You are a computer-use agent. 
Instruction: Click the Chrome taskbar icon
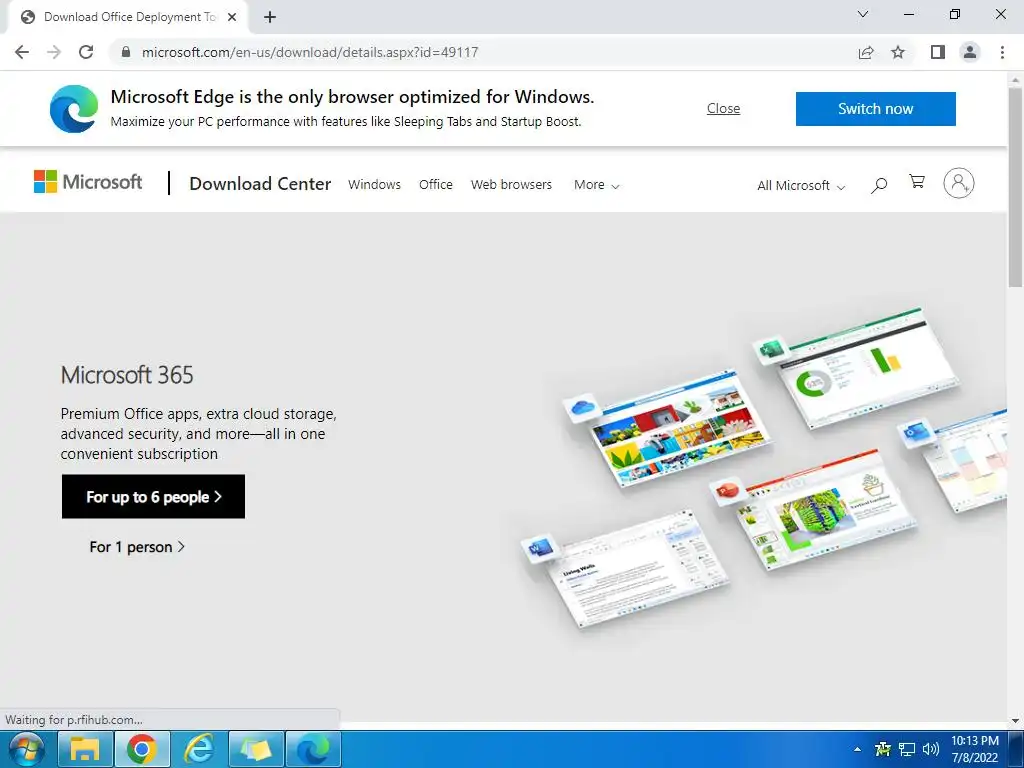pyautogui.click(x=142, y=749)
